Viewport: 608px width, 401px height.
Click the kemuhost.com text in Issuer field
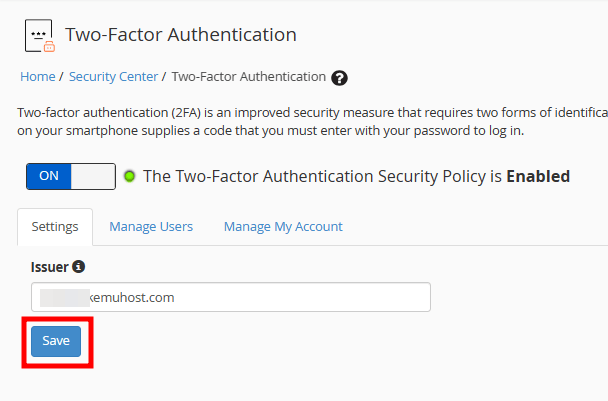[x=132, y=297]
